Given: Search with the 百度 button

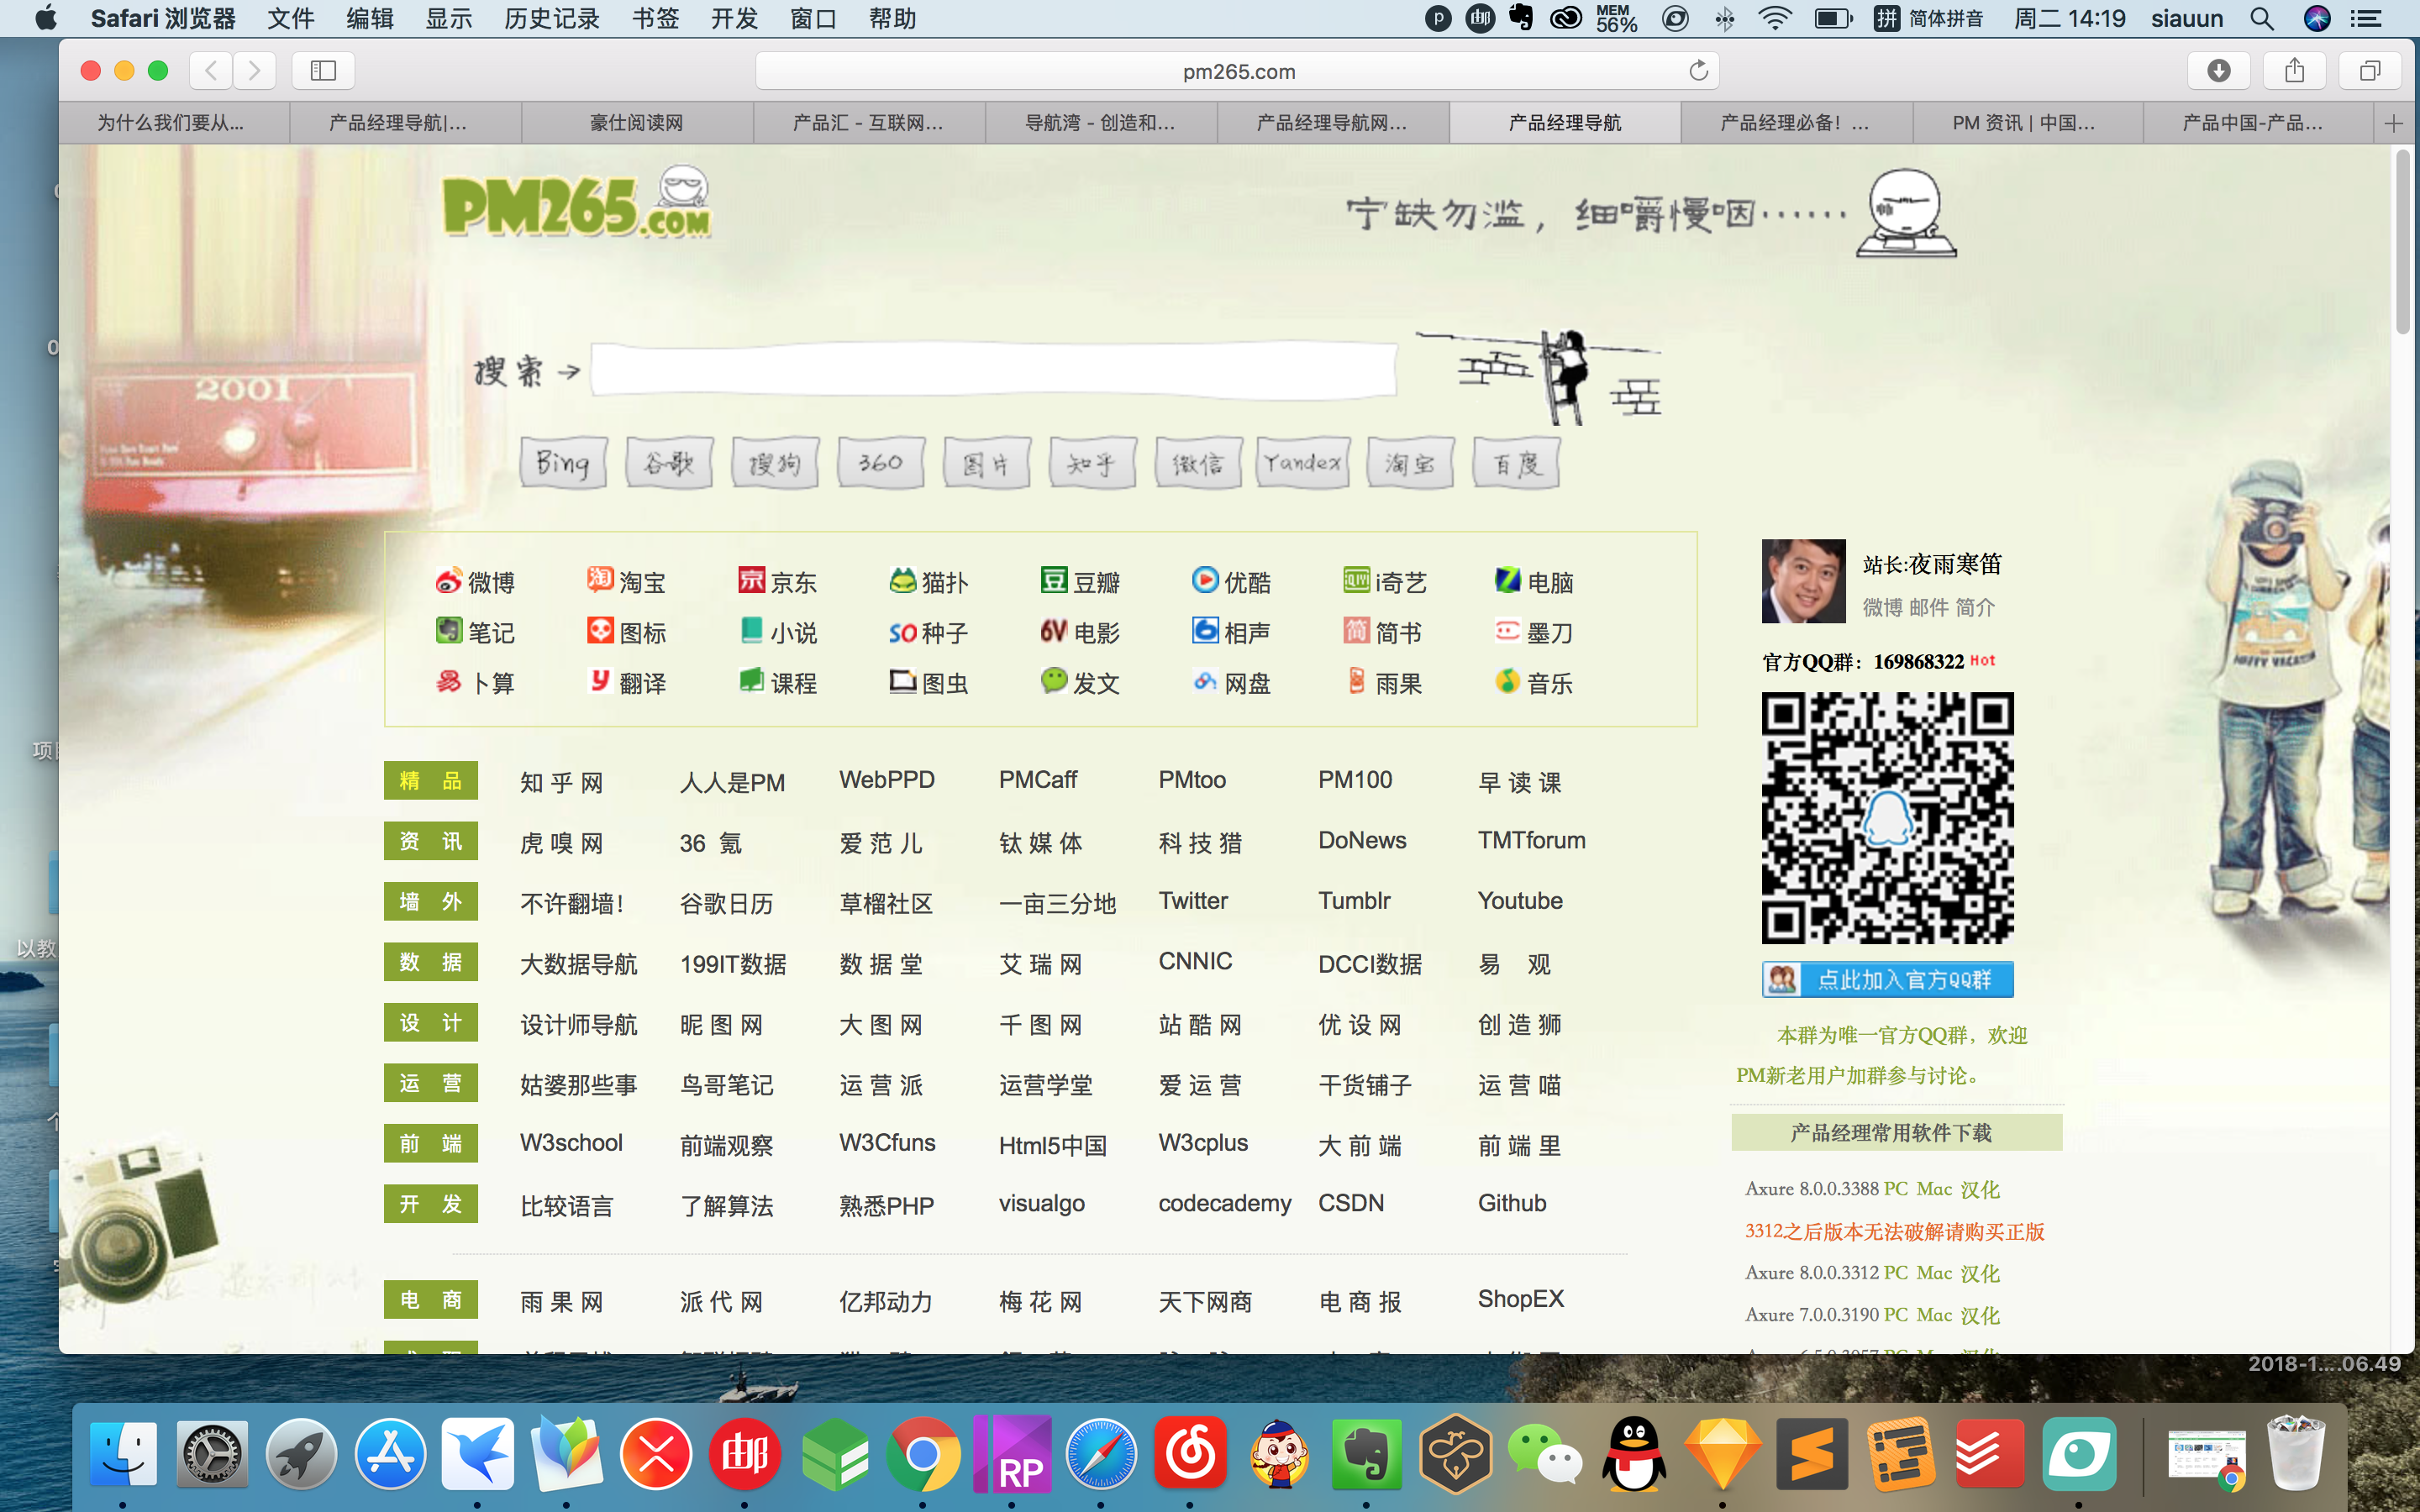Looking at the screenshot, I should pos(1516,463).
